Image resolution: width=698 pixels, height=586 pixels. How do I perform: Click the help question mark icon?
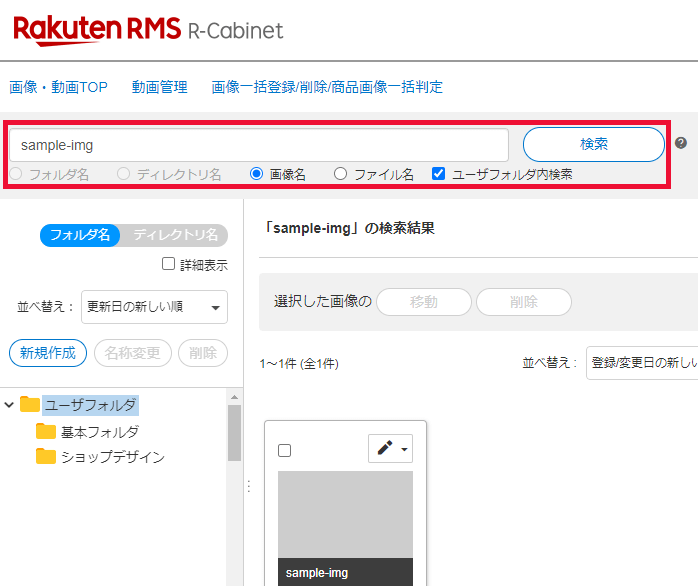[681, 143]
